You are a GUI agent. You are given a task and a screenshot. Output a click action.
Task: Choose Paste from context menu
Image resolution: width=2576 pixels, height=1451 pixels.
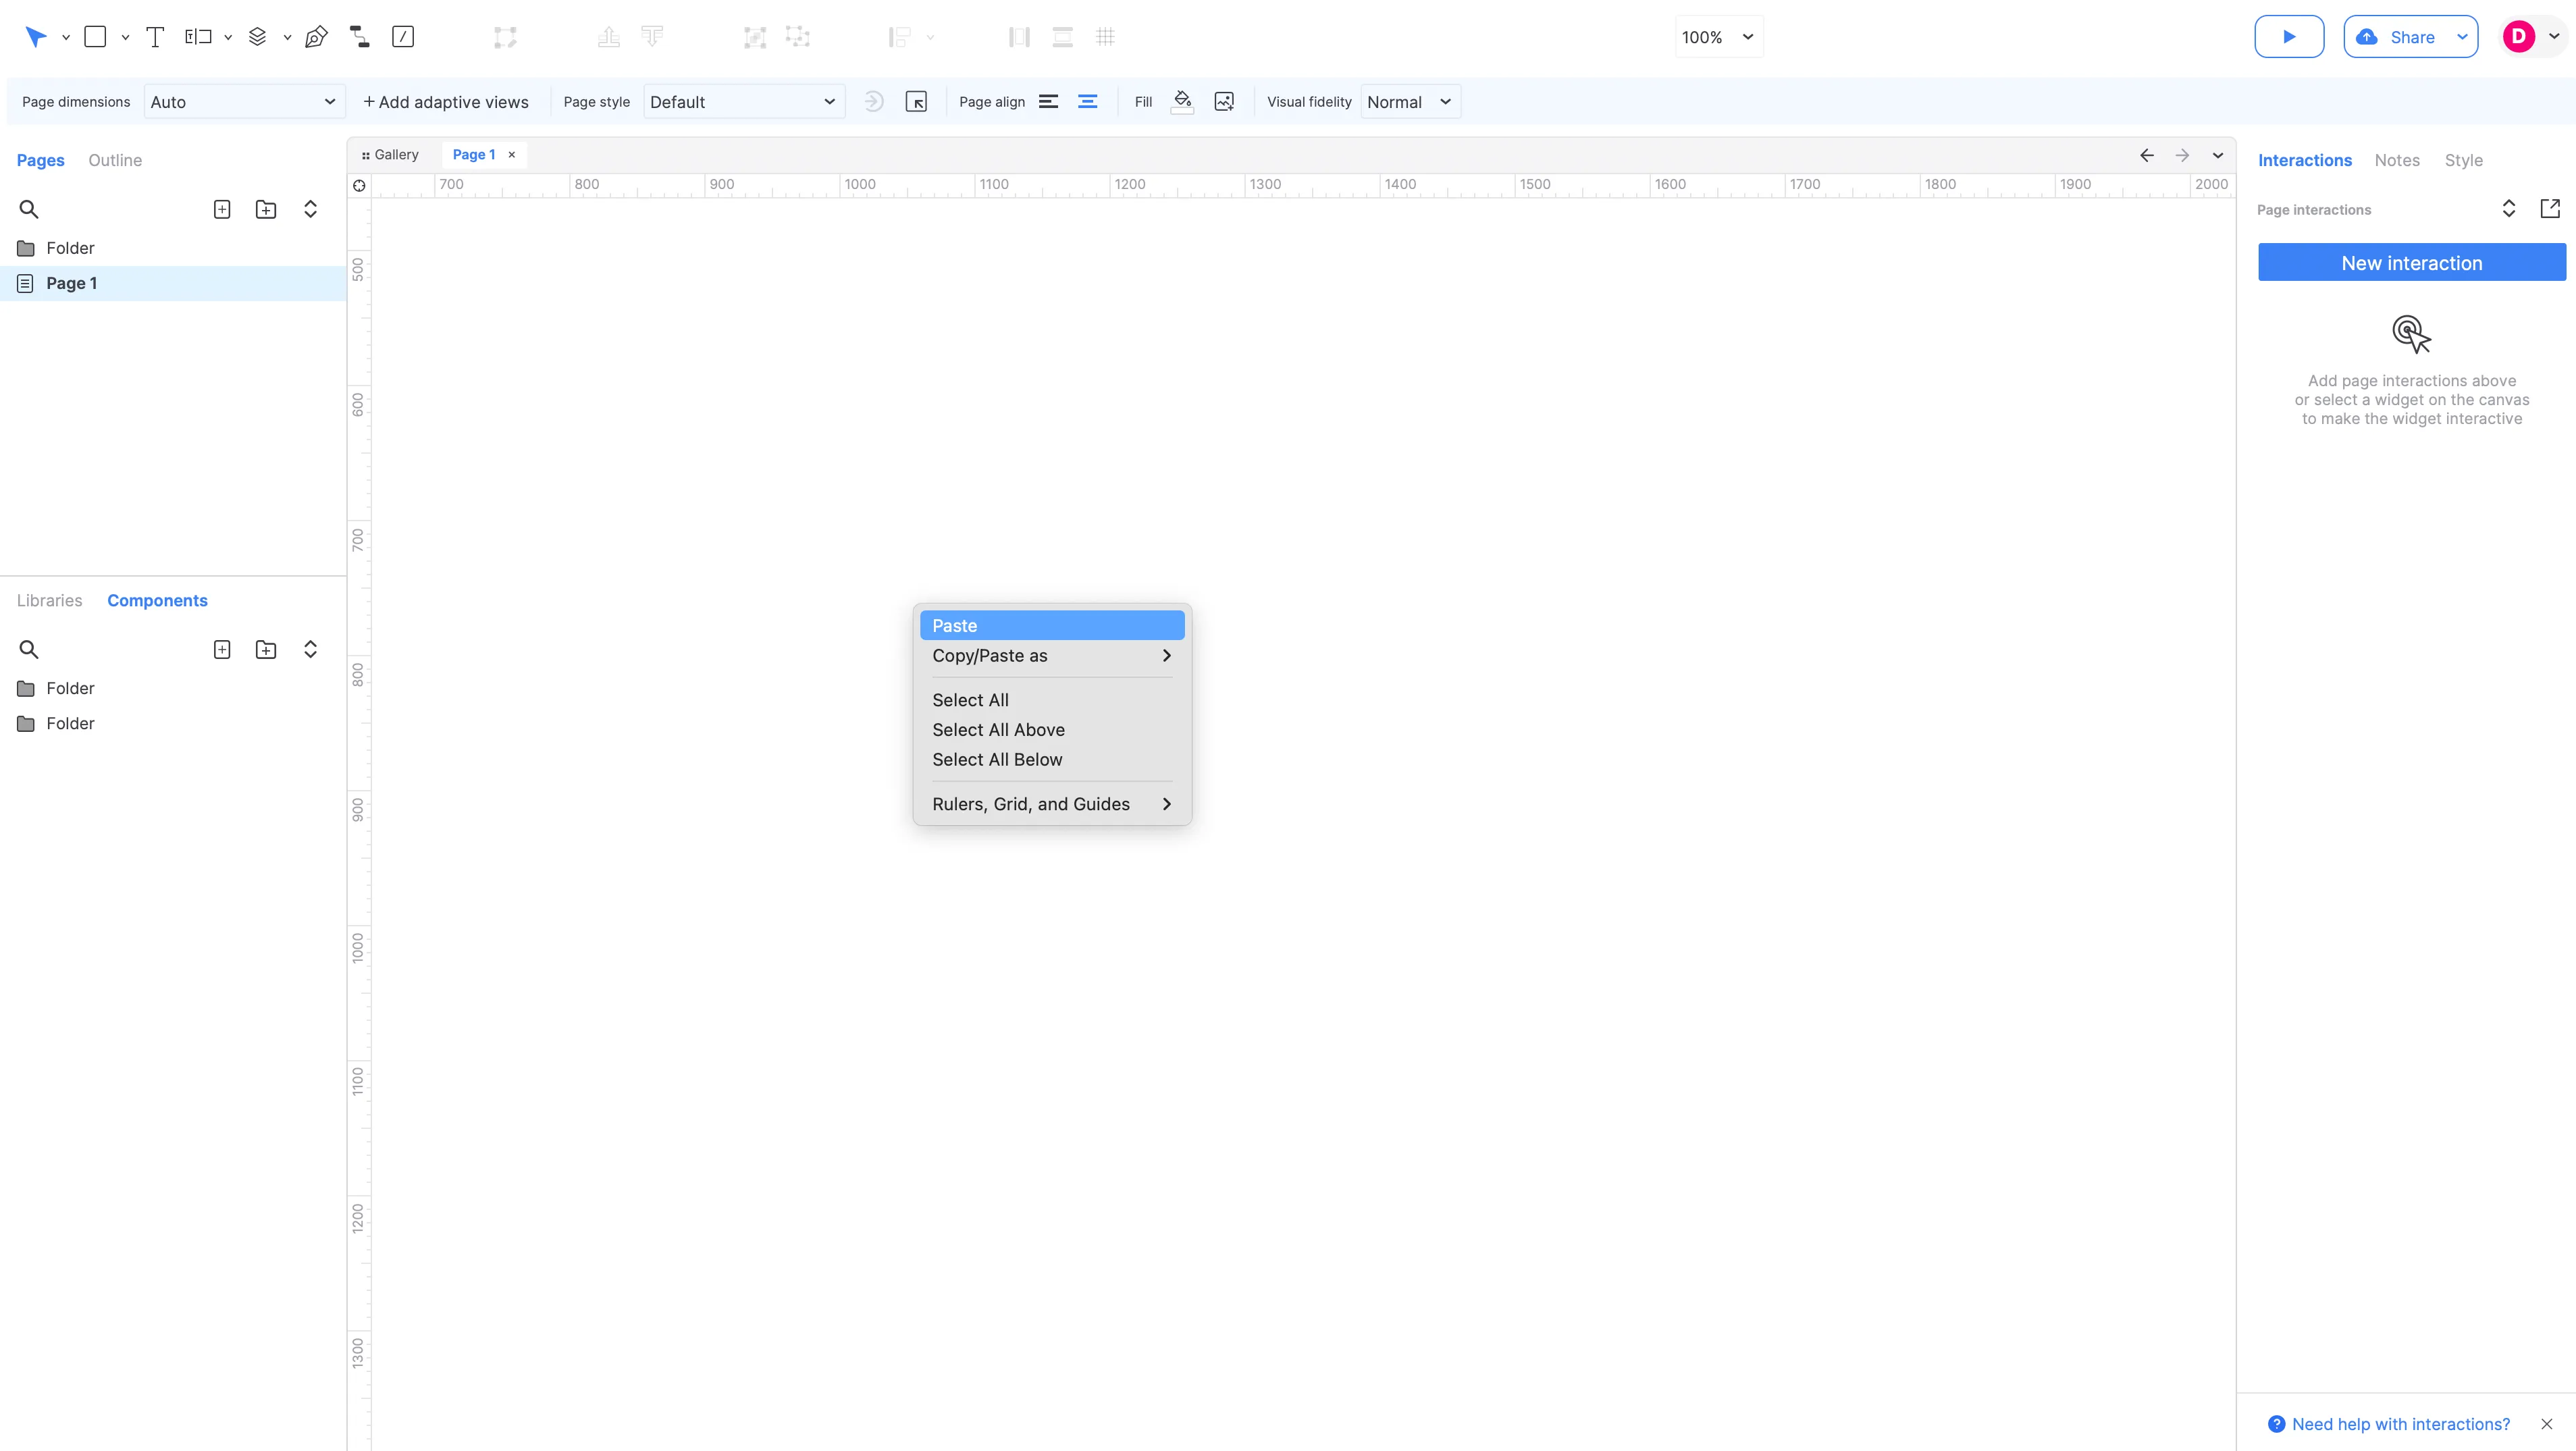tap(1051, 625)
